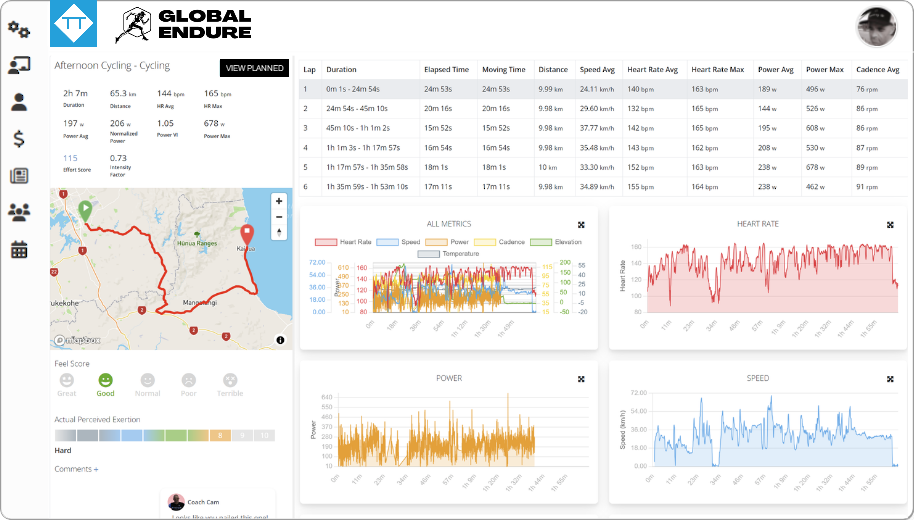The image size is (914, 520).
Task: Expand the Comments section
Action: (77, 469)
